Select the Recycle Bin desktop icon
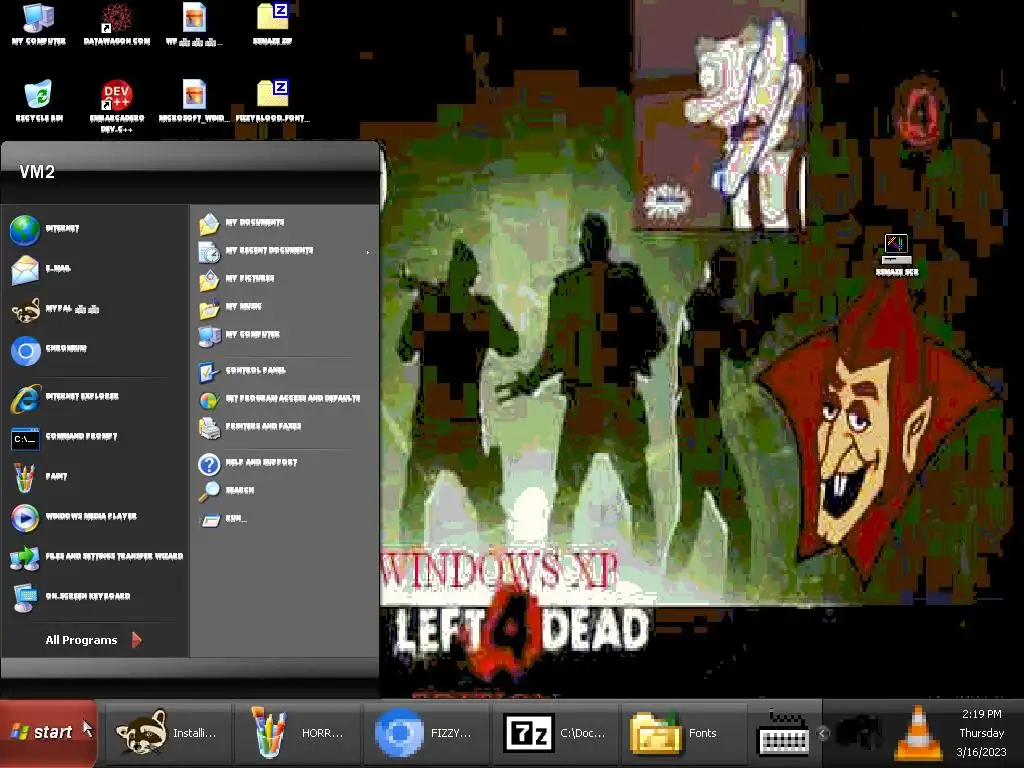 coord(39,101)
